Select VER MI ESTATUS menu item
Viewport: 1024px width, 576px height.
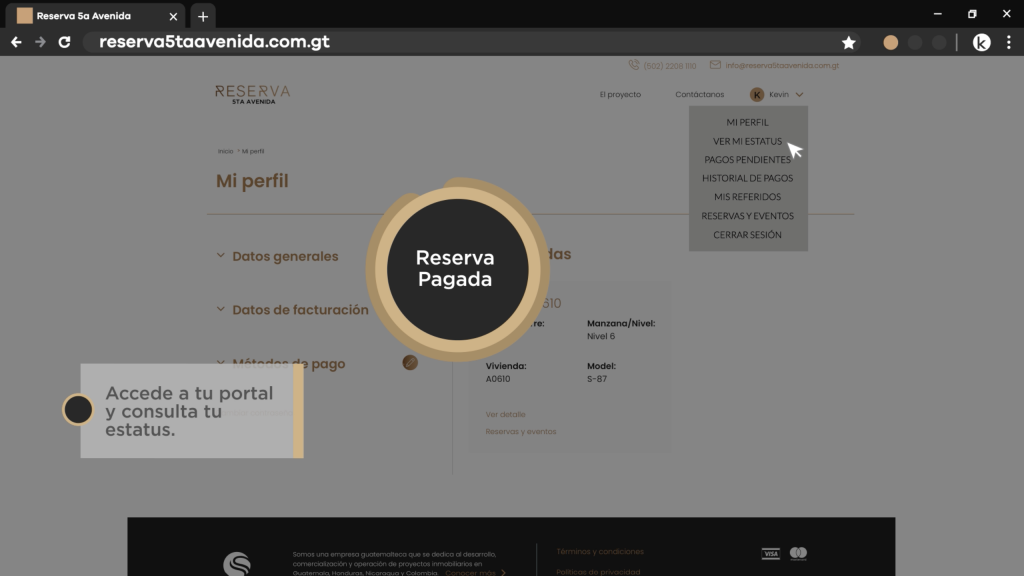(x=747, y=141)
